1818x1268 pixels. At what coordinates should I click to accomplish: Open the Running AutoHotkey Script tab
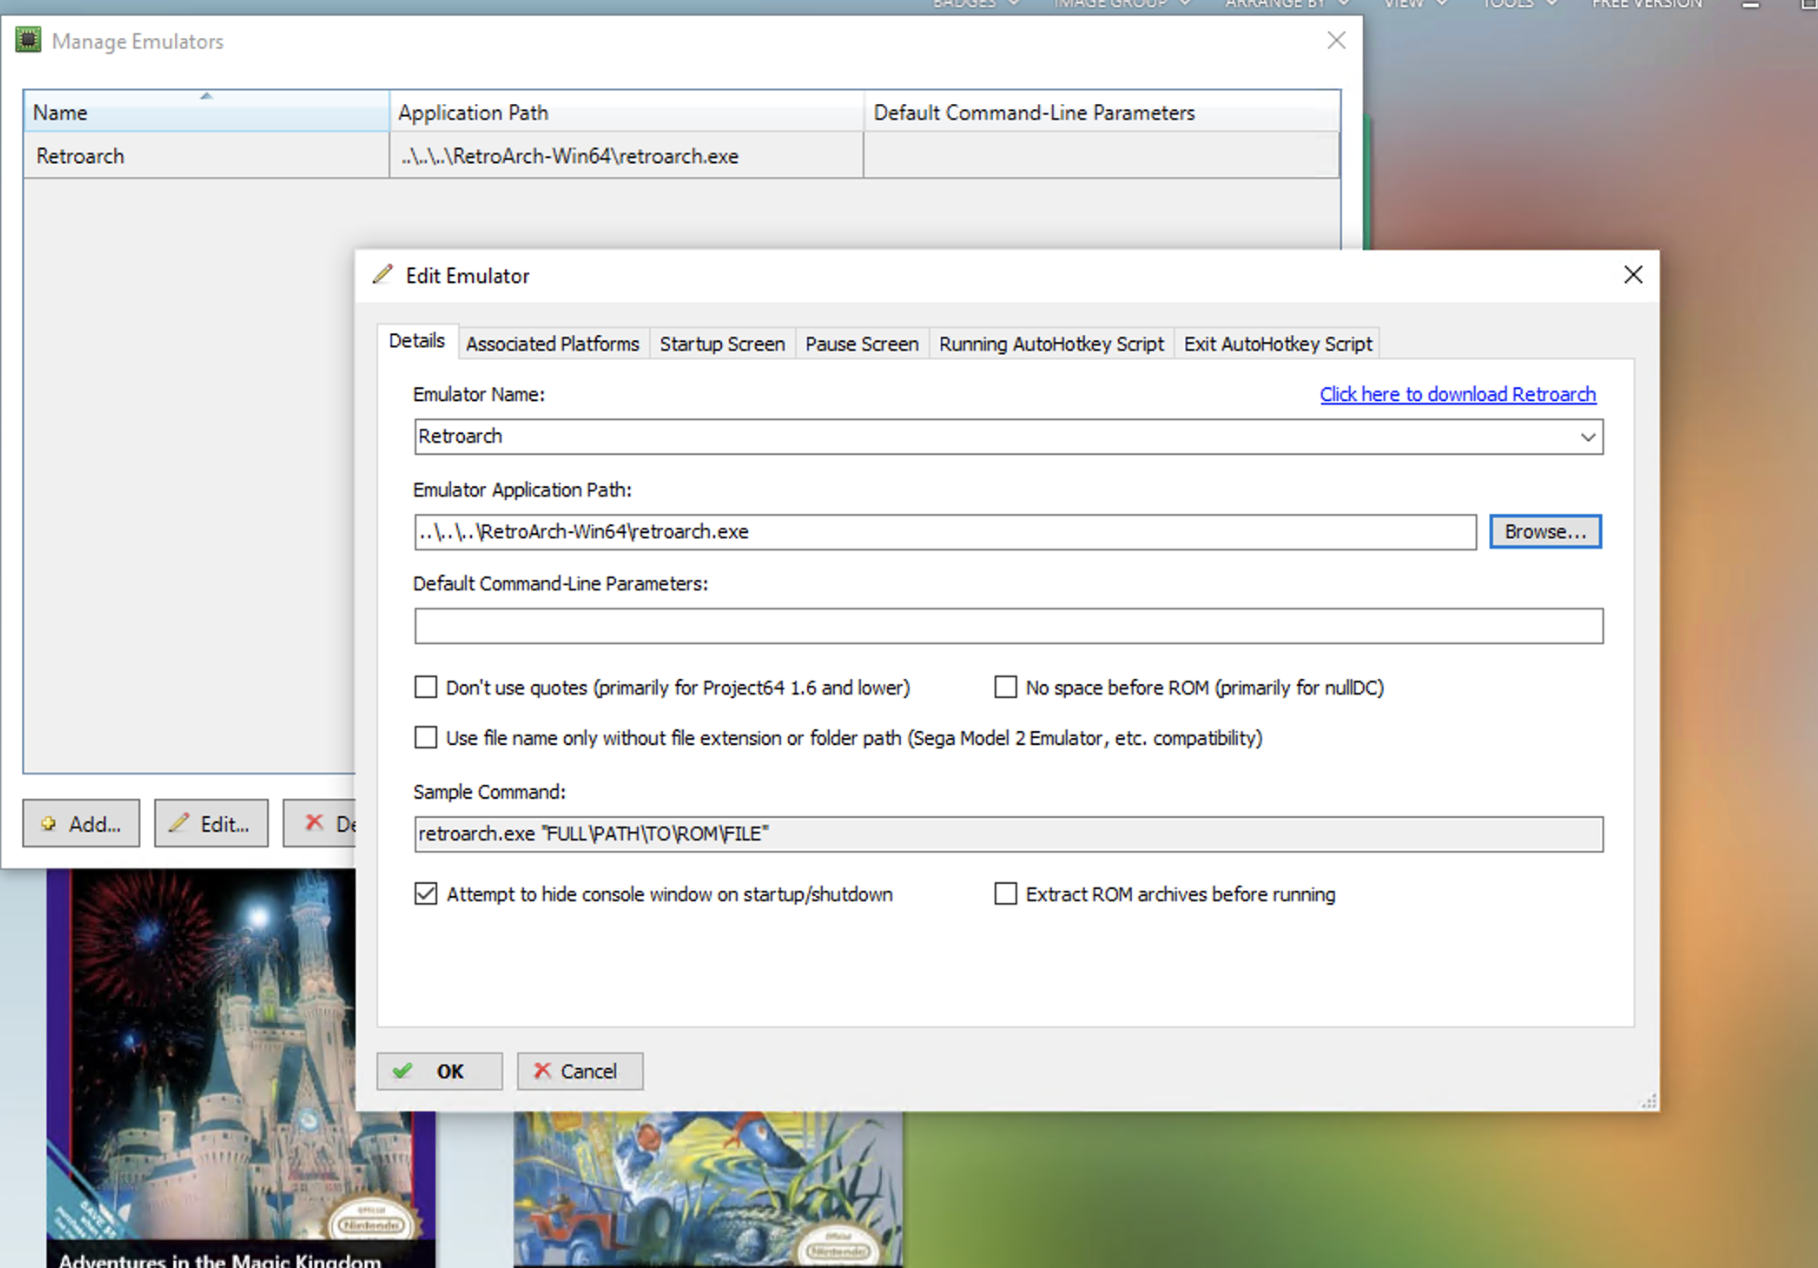(x=1051, y=344)
